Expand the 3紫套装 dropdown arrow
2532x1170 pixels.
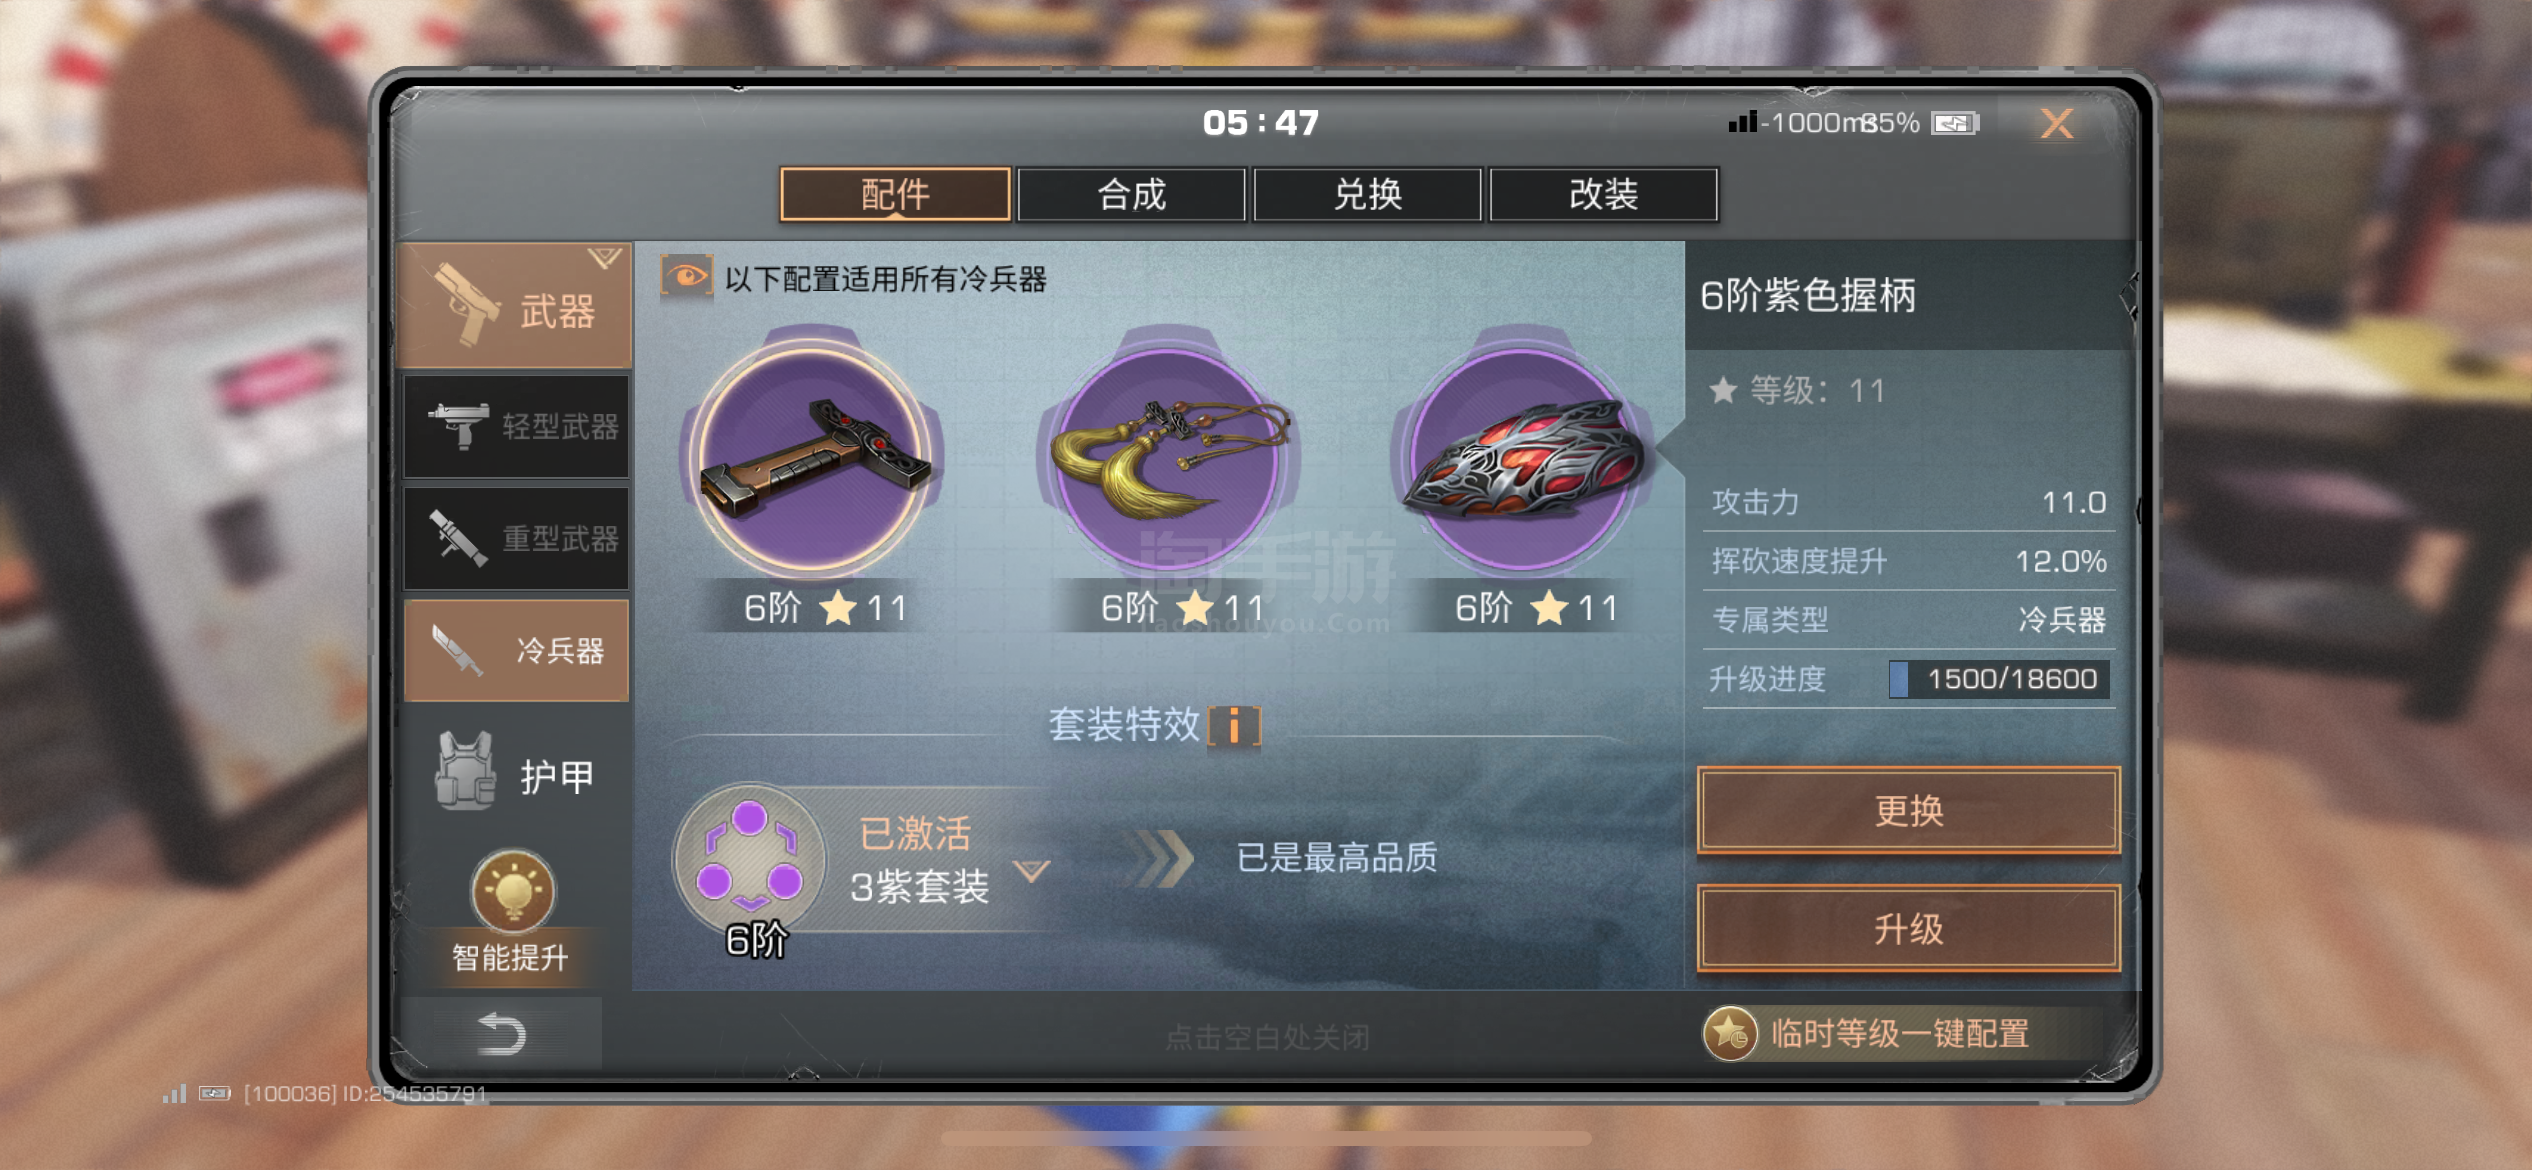pos(1031,869)
